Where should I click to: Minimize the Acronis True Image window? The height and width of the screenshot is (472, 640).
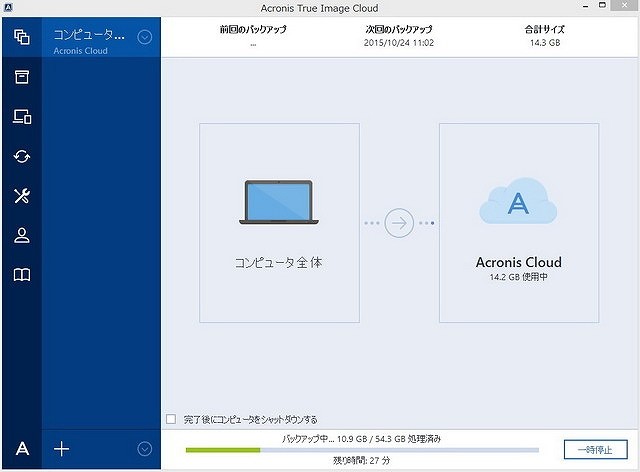pos(585,7)
